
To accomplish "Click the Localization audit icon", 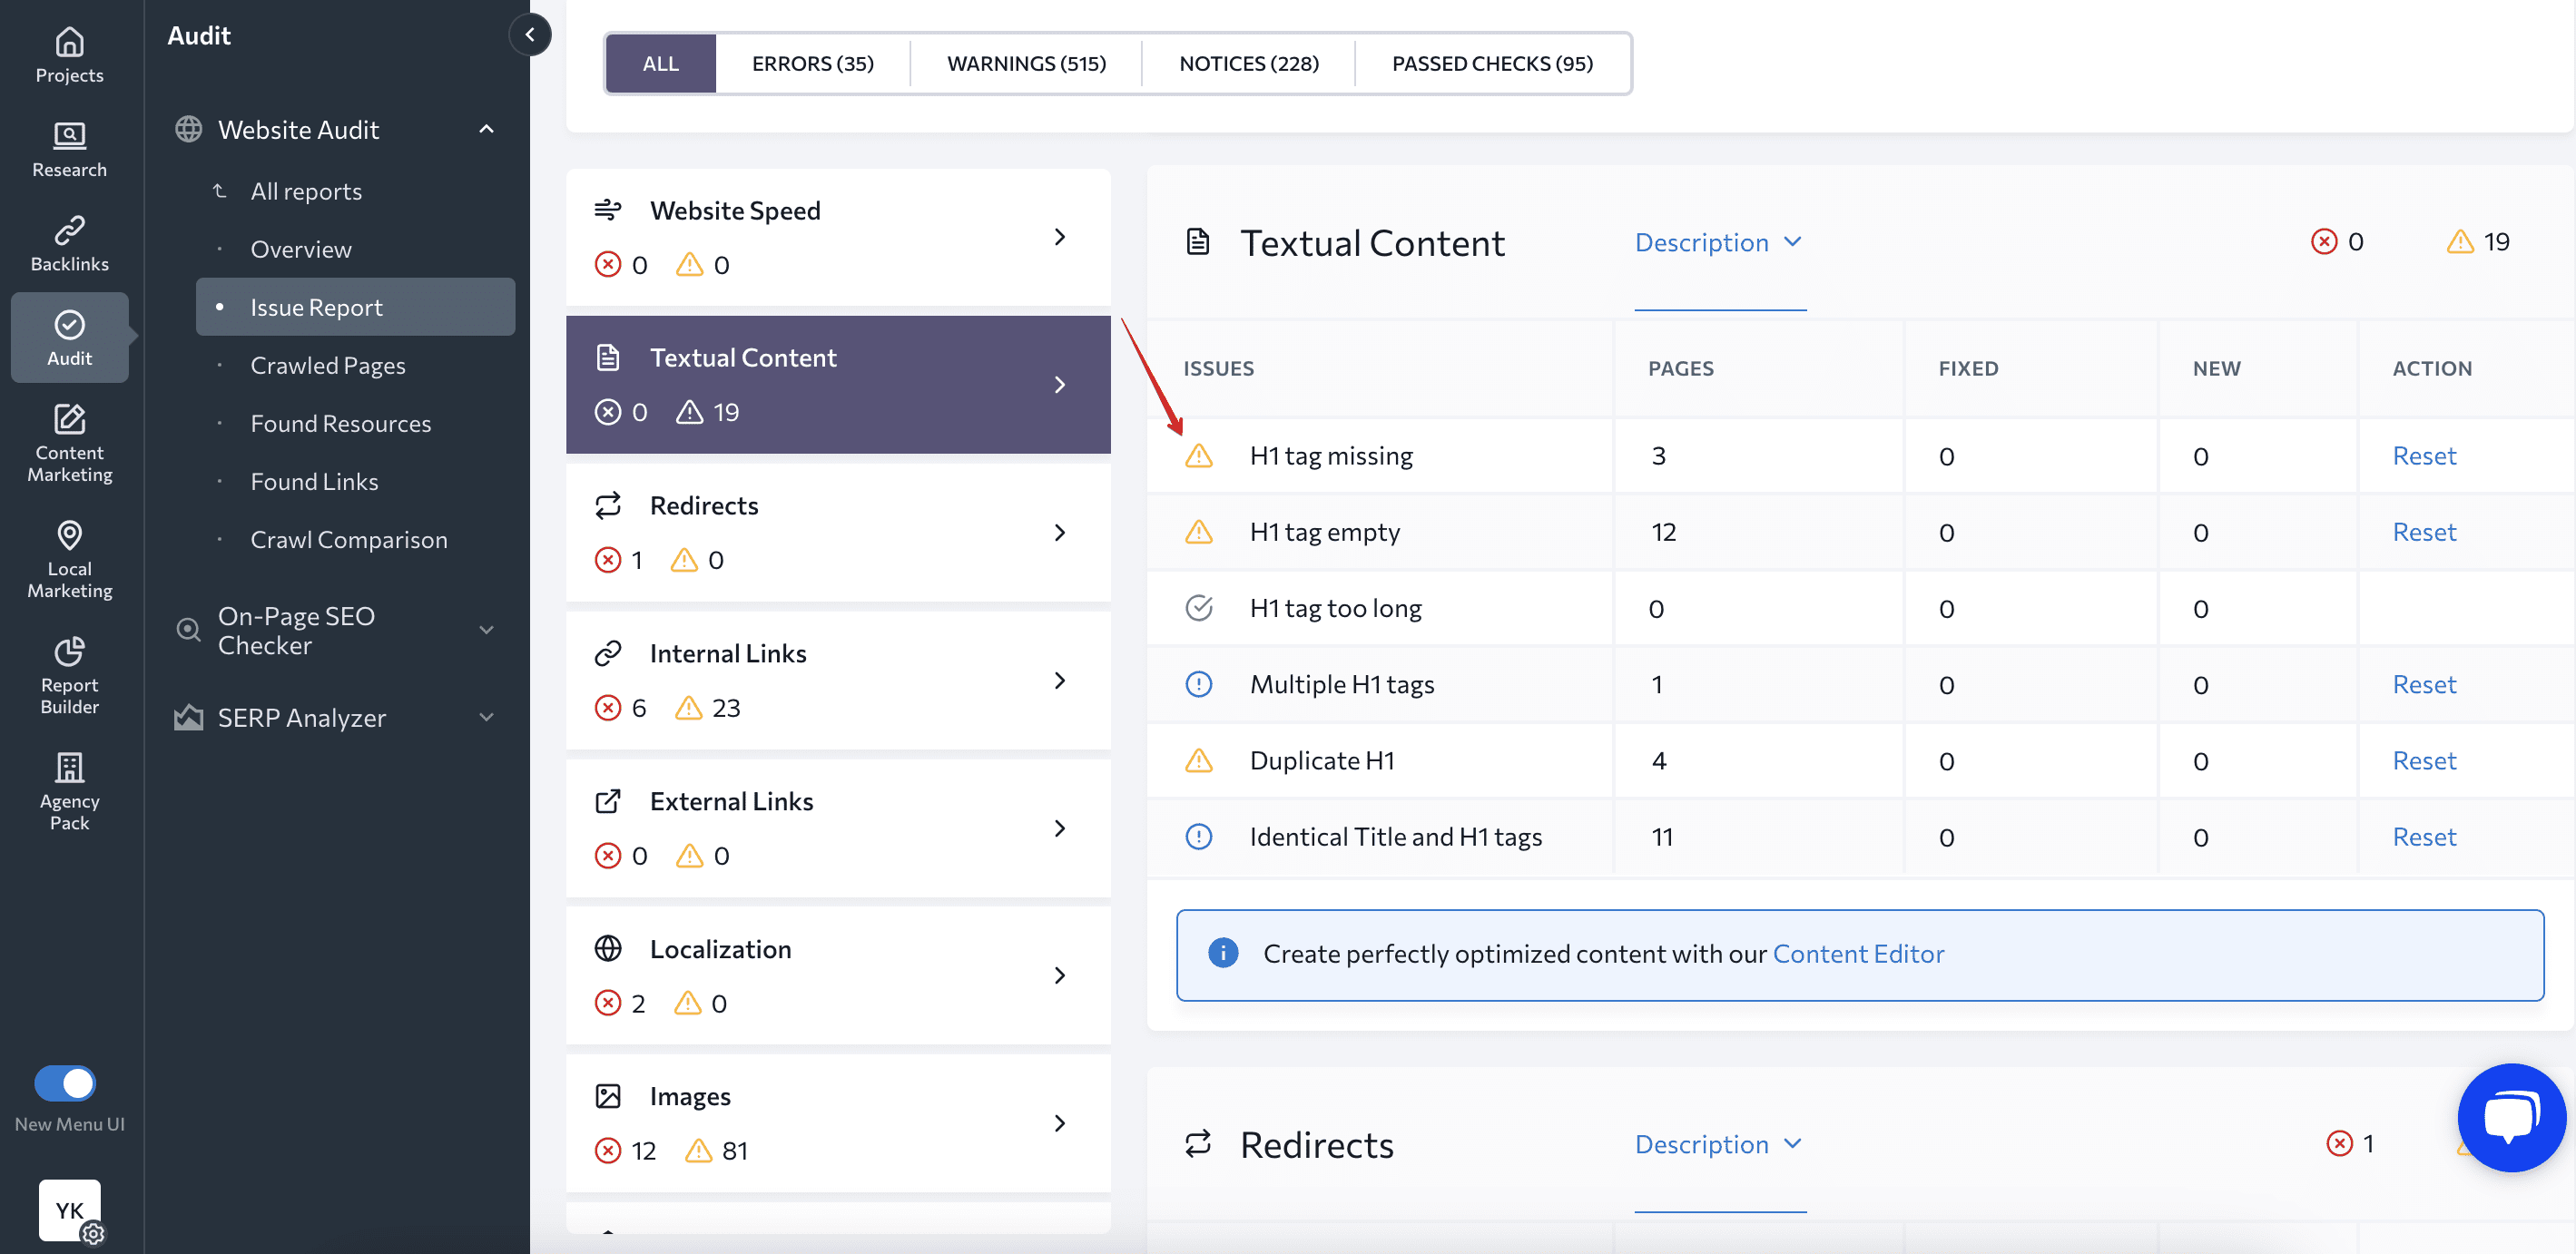I will click(609, 949).
